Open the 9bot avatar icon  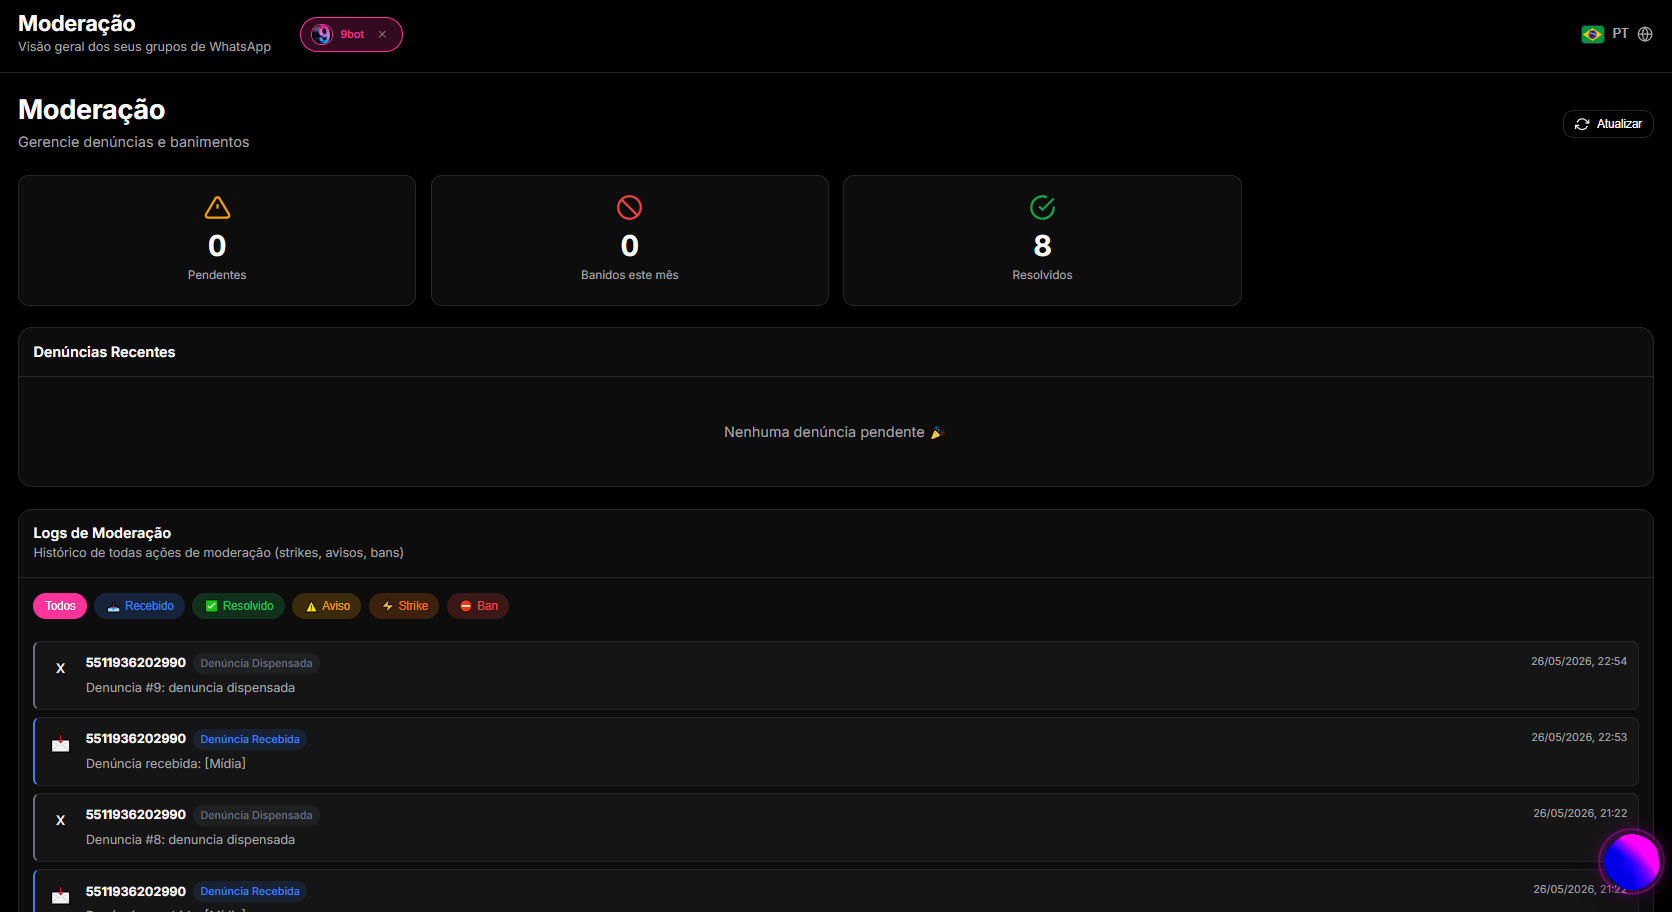(321, 35)
